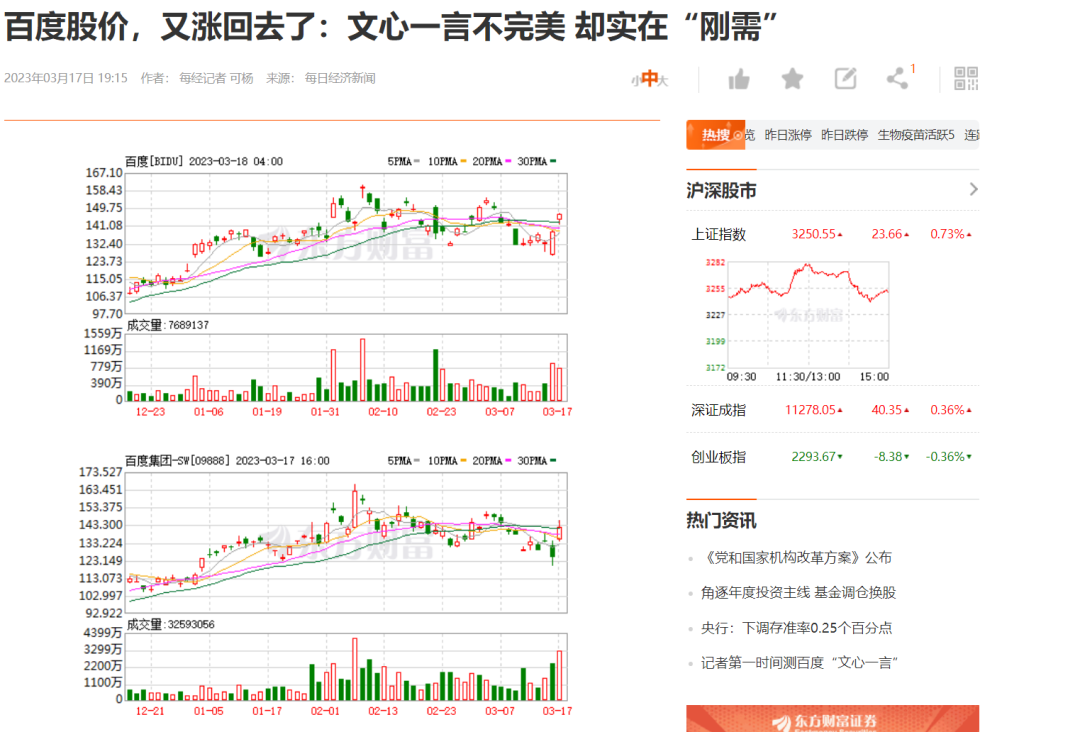Click the 10PMA legend in BIDU chart
The height and width of the screenshot is (732, 1080).
tap(447, 161)
